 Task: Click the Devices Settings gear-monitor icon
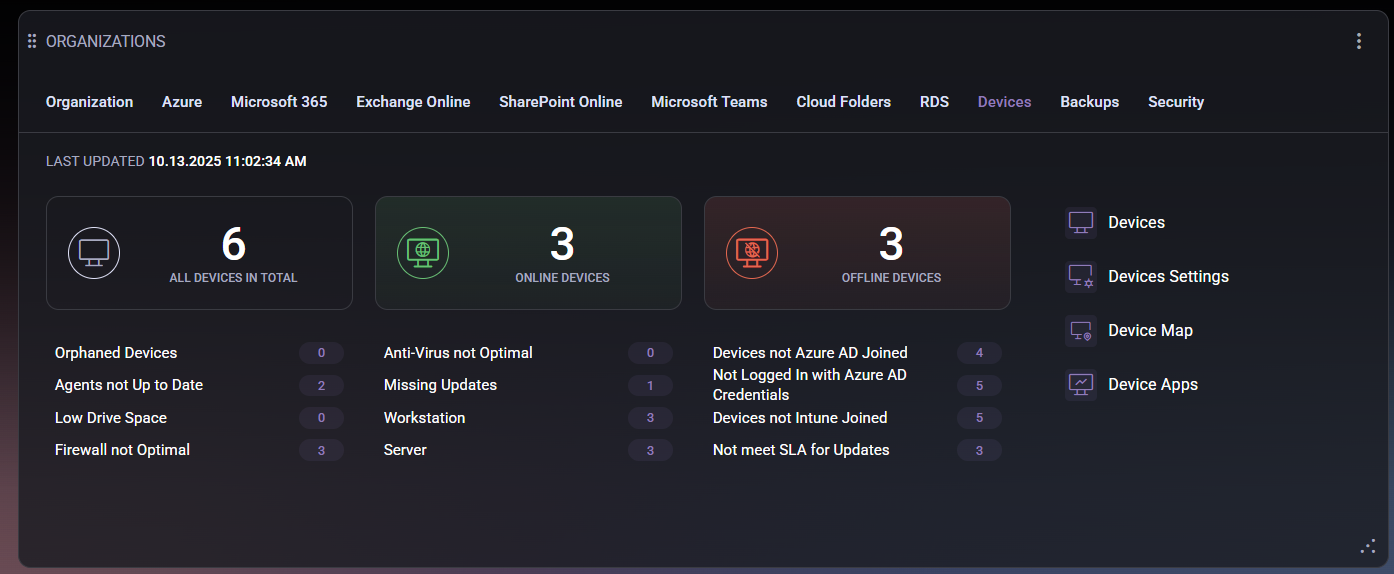[x=1081, y=277]
